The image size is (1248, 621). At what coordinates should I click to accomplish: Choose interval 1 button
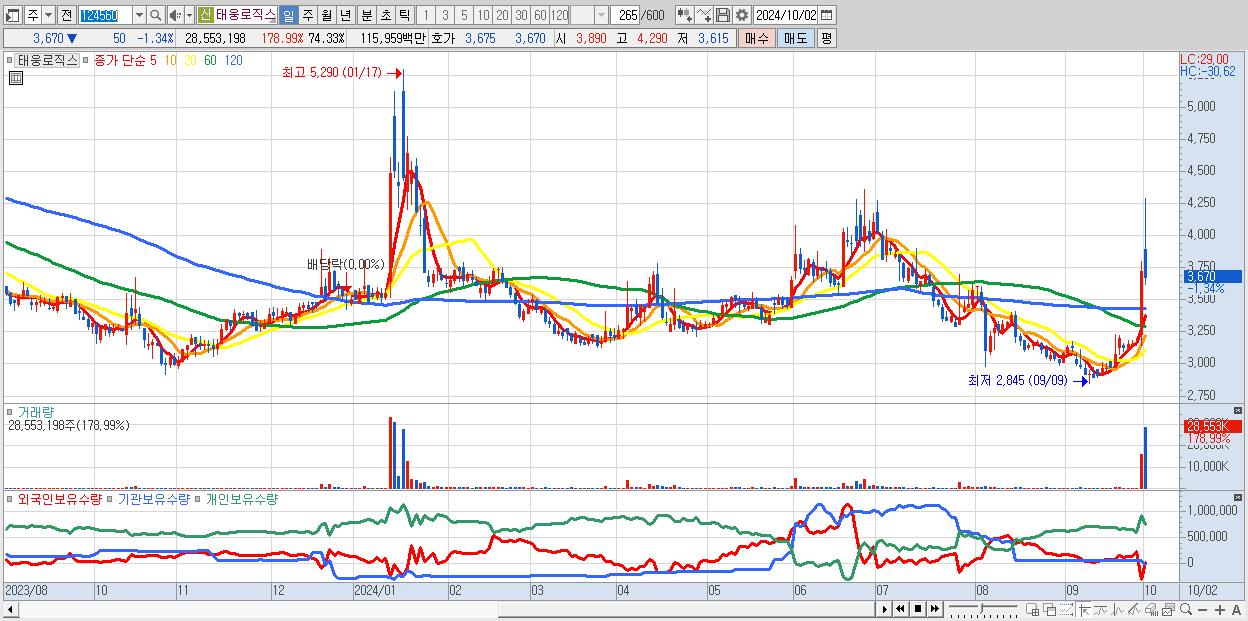[x=426, y=15]
